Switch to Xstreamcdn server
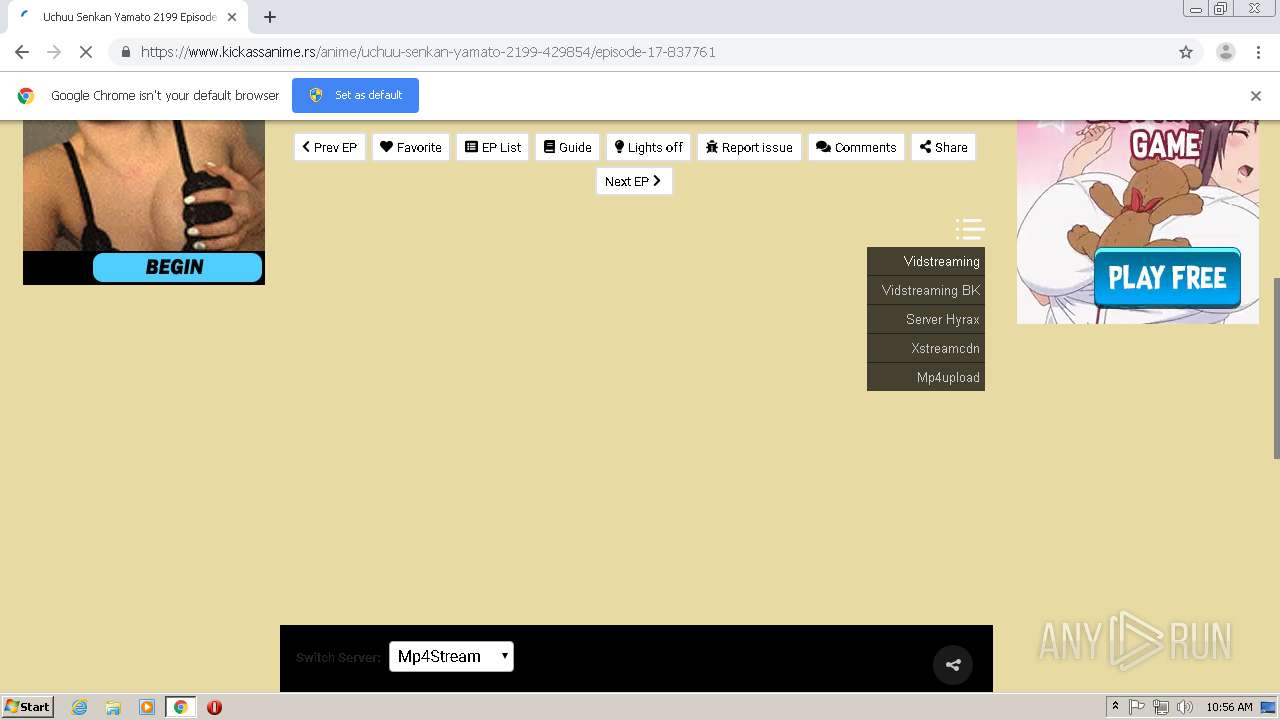 pos(926,348)
